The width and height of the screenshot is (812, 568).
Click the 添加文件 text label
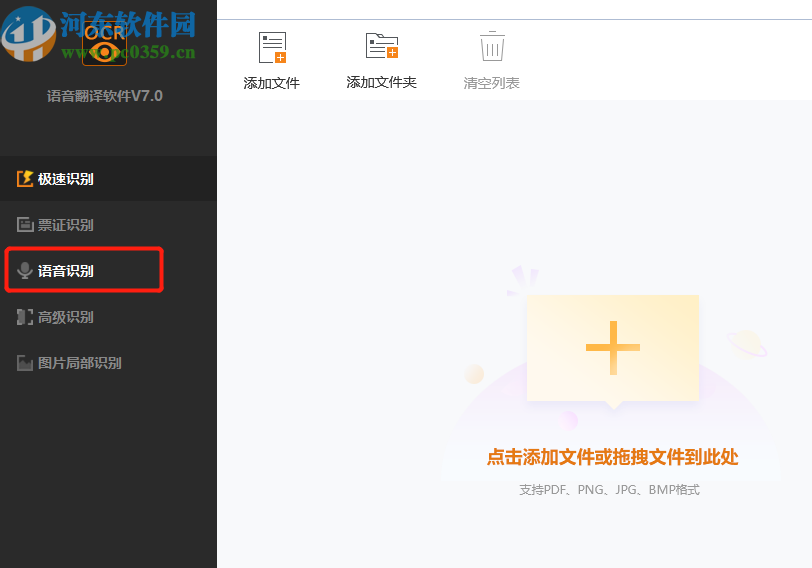point(272,83)
